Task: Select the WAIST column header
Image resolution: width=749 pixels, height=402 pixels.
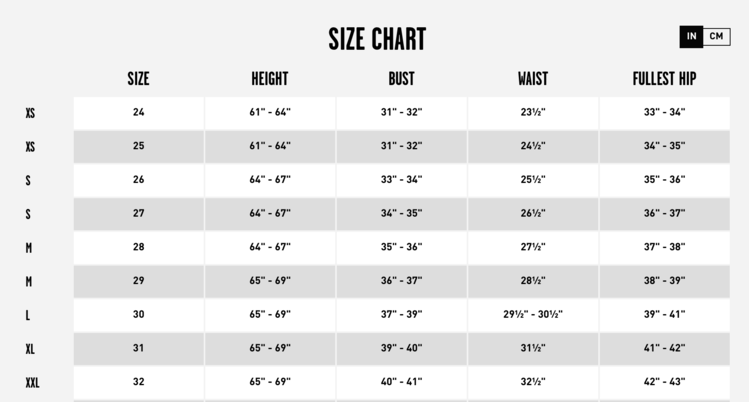Action: (533, 78)
